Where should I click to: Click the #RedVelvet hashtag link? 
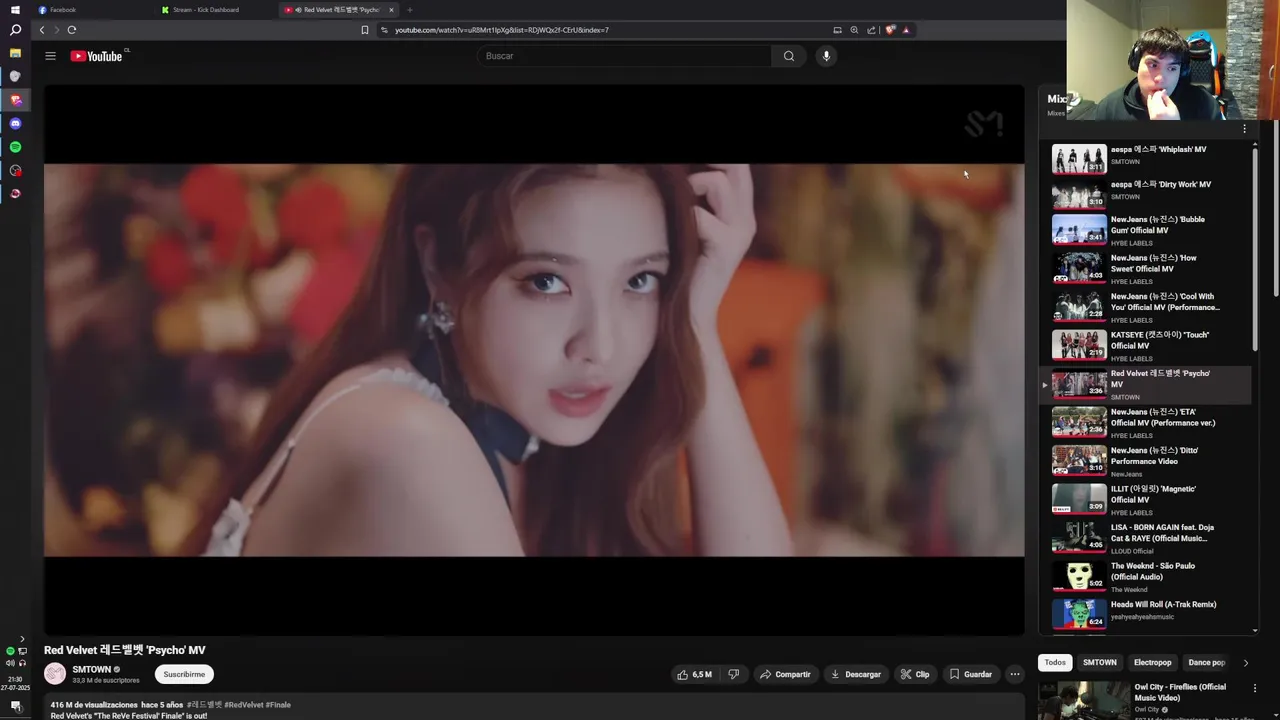coord(243,705)
